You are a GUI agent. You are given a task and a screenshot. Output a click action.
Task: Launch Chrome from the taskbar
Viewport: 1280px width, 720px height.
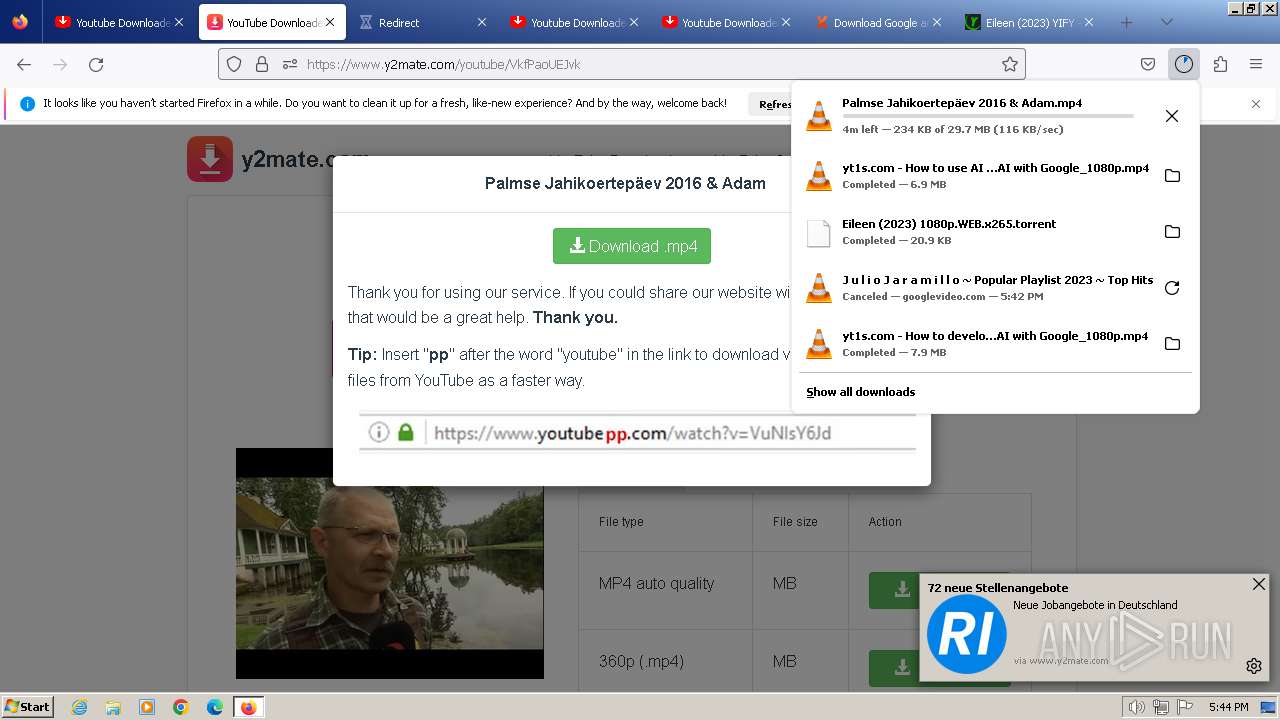(181, 707)
